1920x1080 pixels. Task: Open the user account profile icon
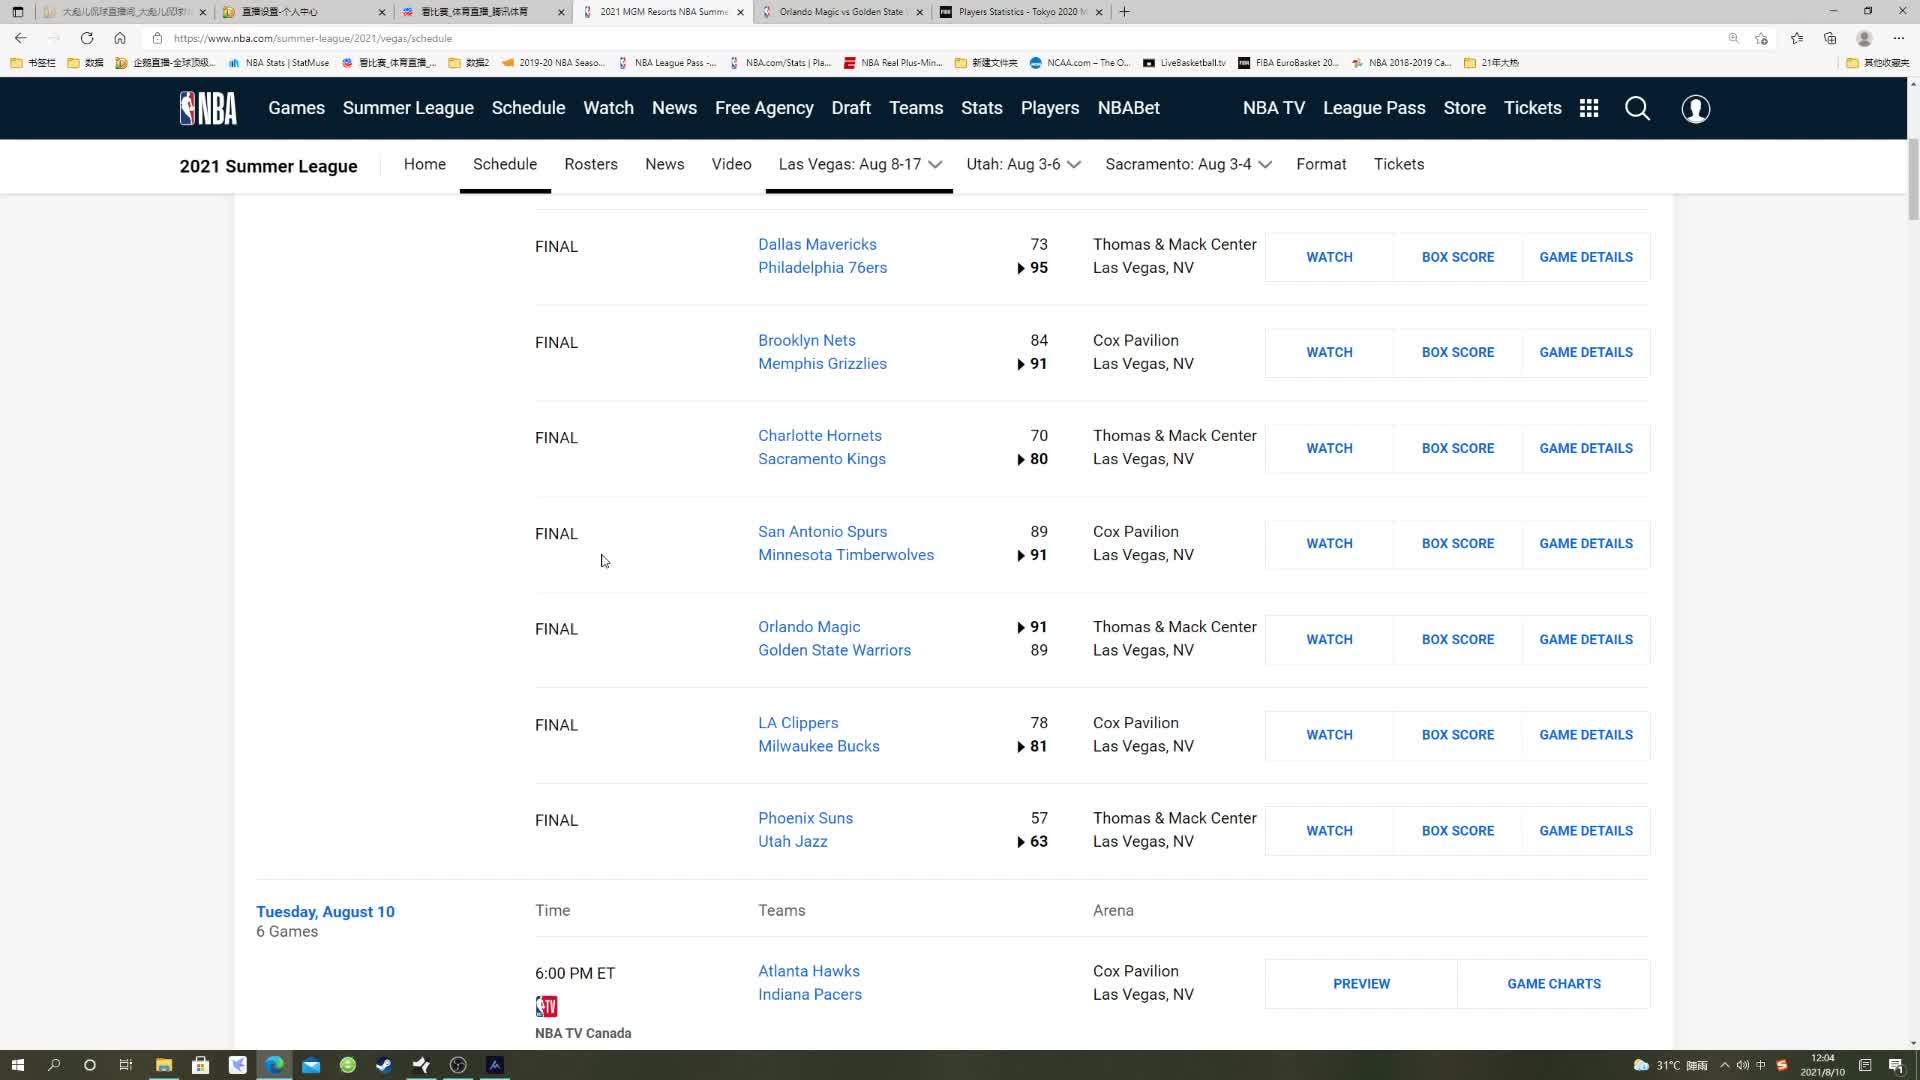(x=1695, y=108)
